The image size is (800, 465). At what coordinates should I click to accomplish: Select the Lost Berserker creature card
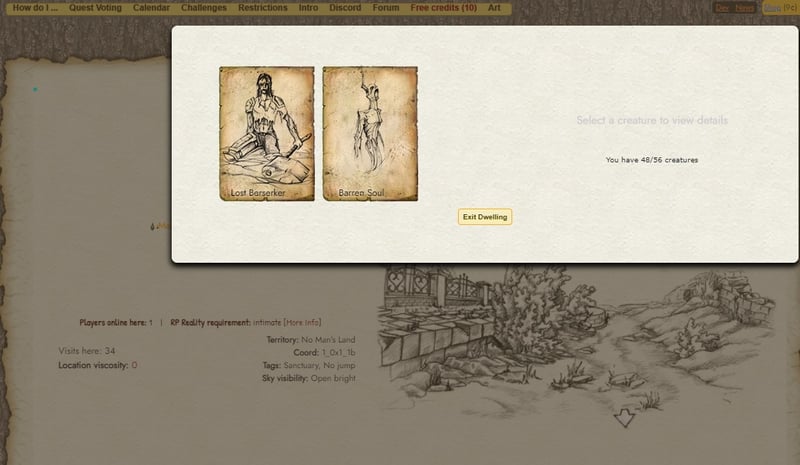coord(266,134)
